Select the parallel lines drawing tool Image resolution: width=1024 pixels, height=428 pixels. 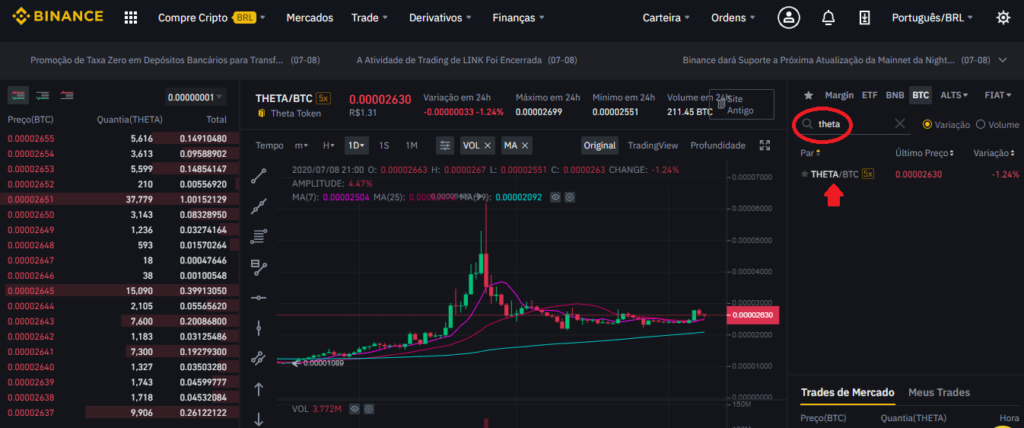point(259,237)
